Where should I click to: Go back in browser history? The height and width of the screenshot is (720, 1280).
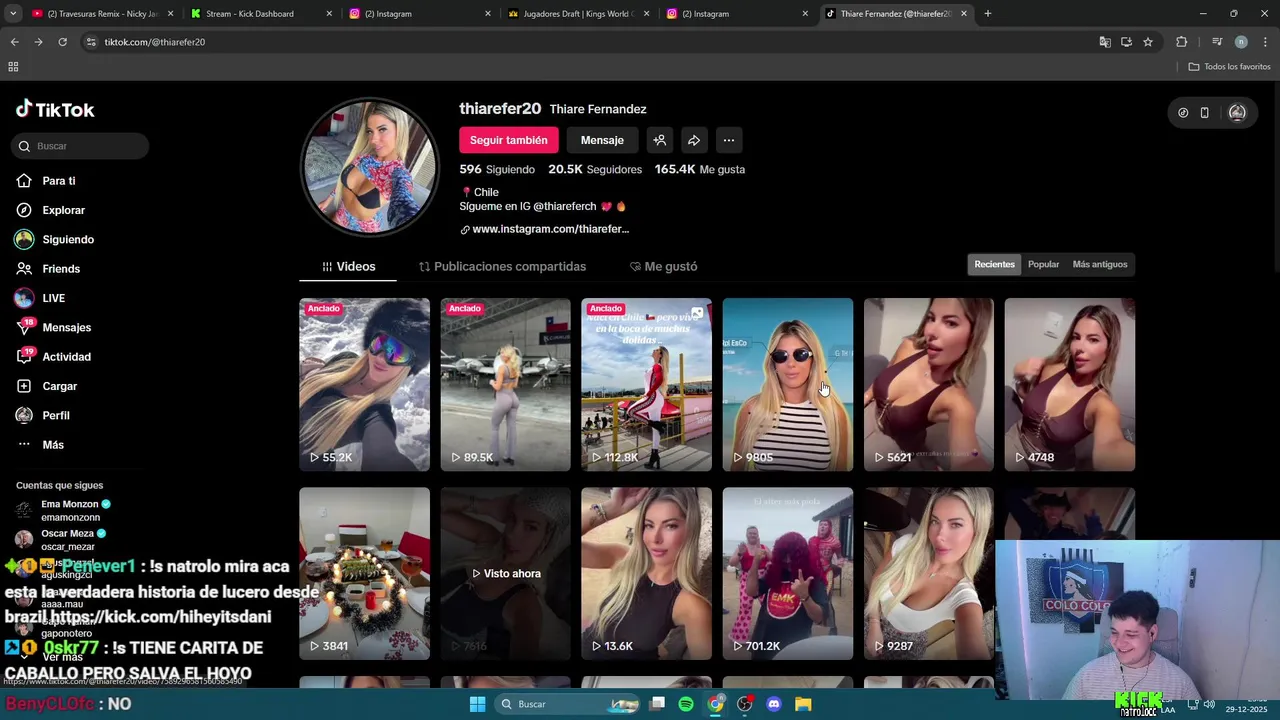(x=14, y=42)
